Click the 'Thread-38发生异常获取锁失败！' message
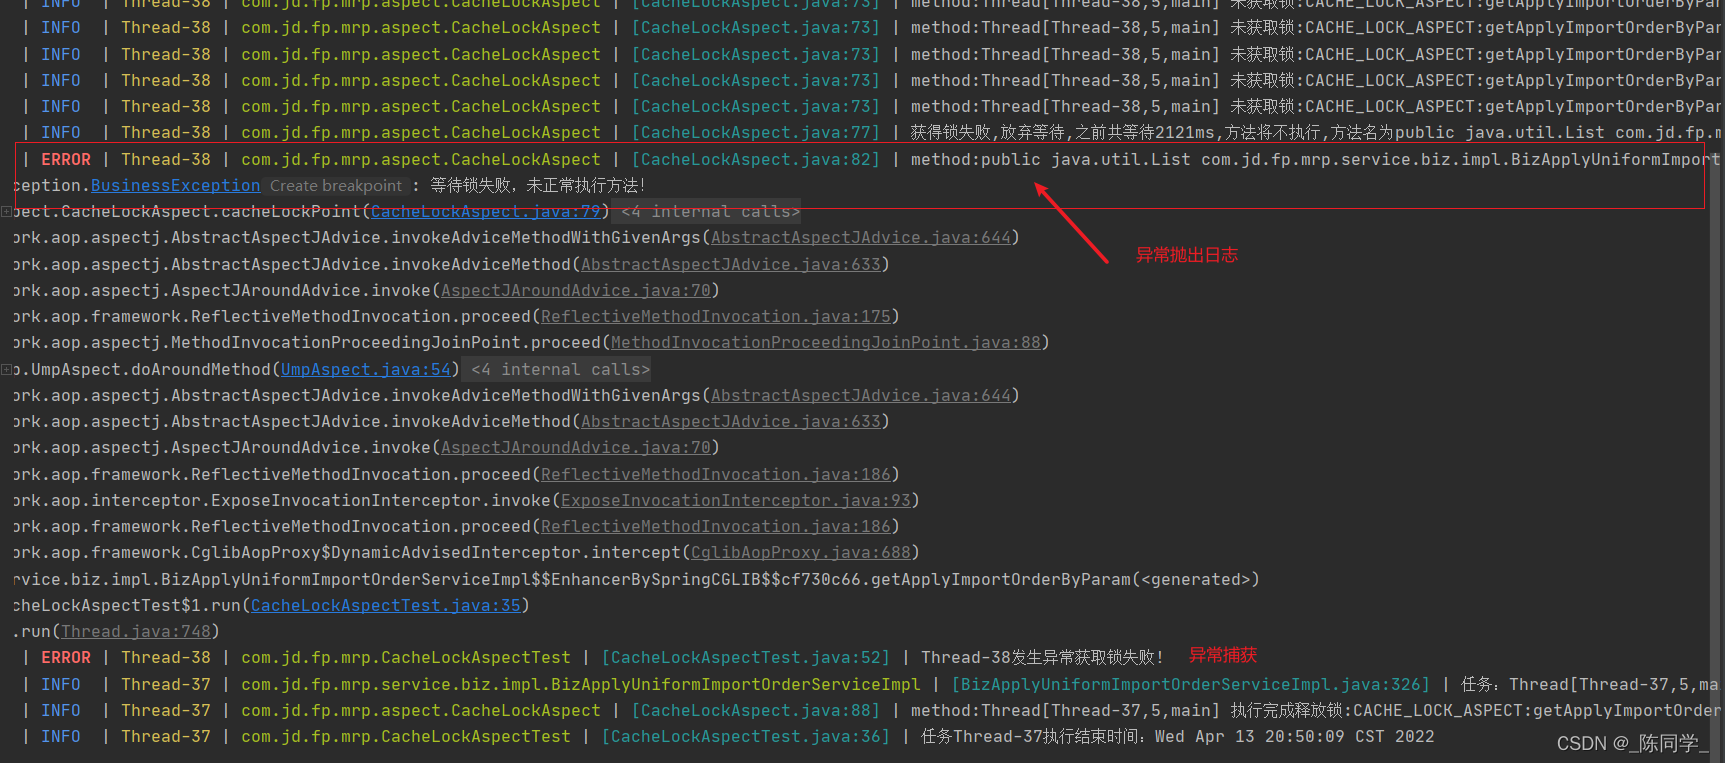 1043,658
